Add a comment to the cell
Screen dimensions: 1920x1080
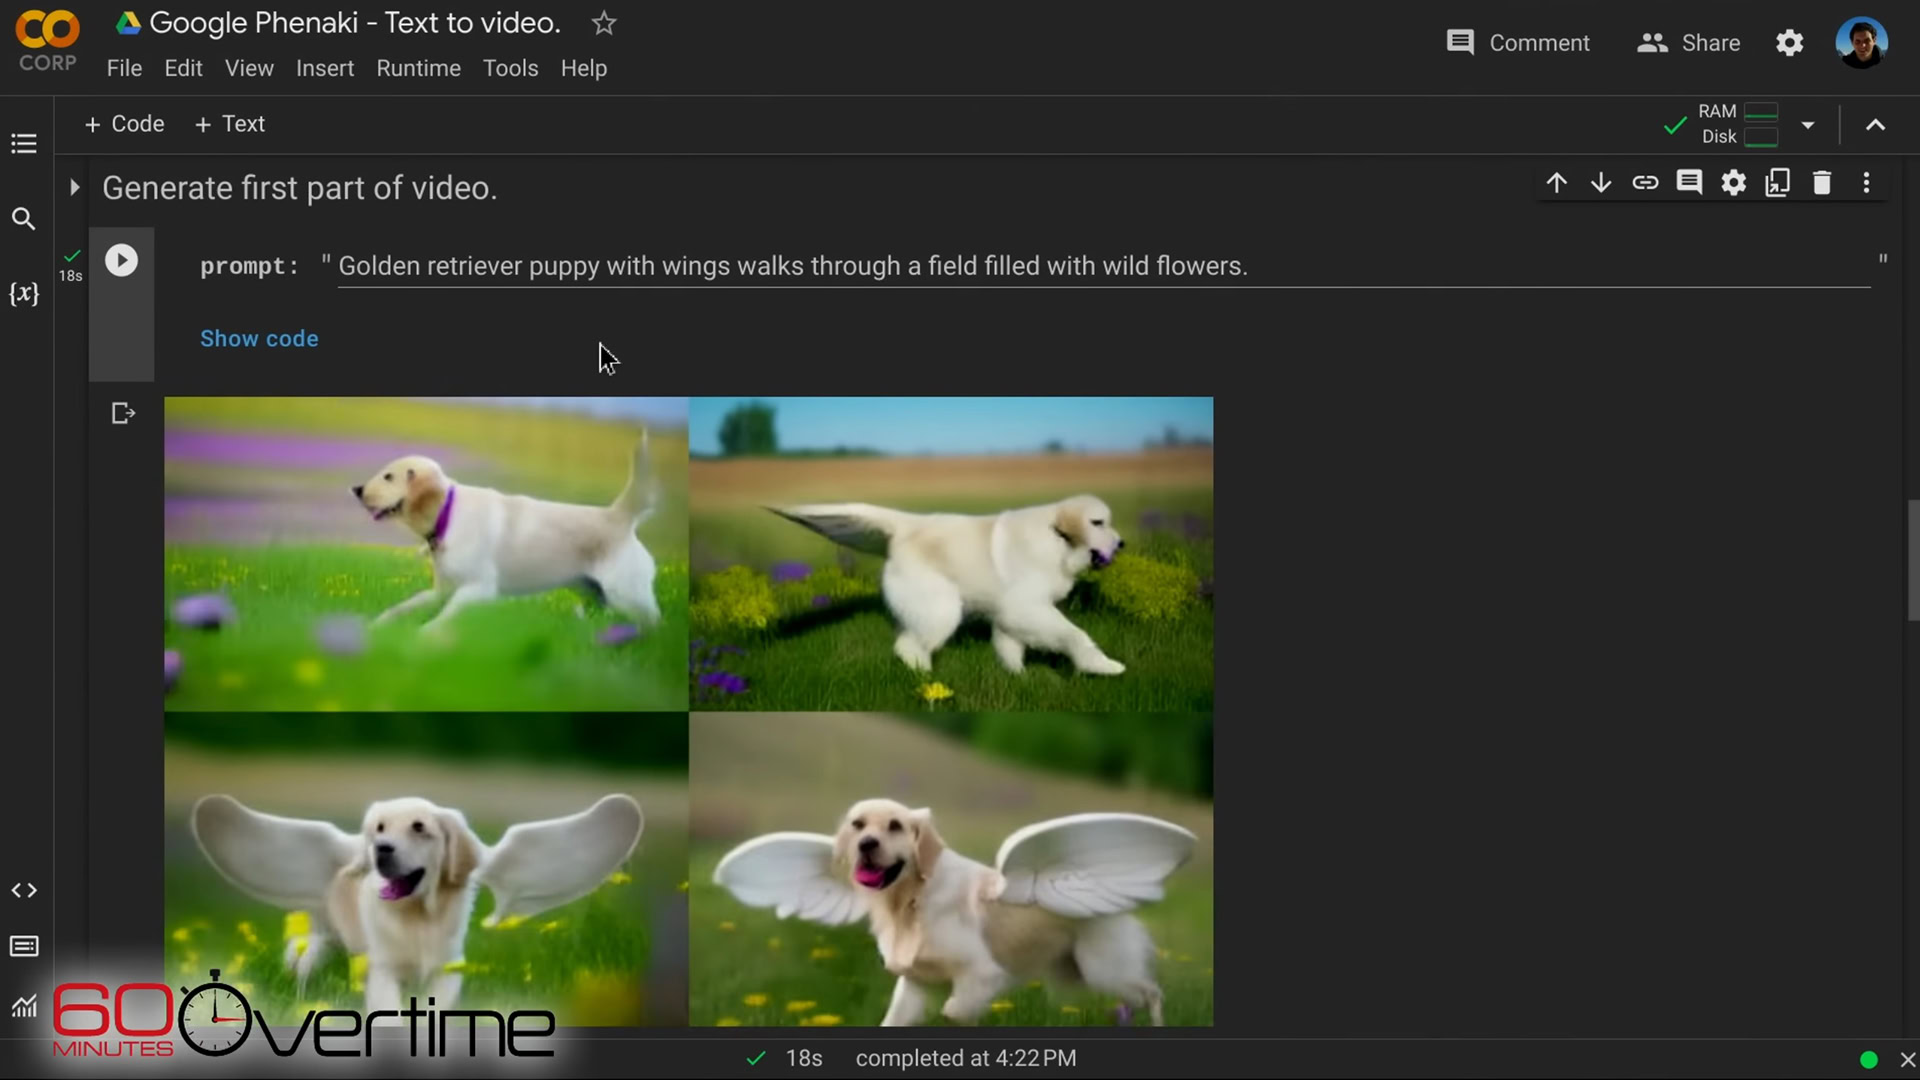(x=1690, y=182)
